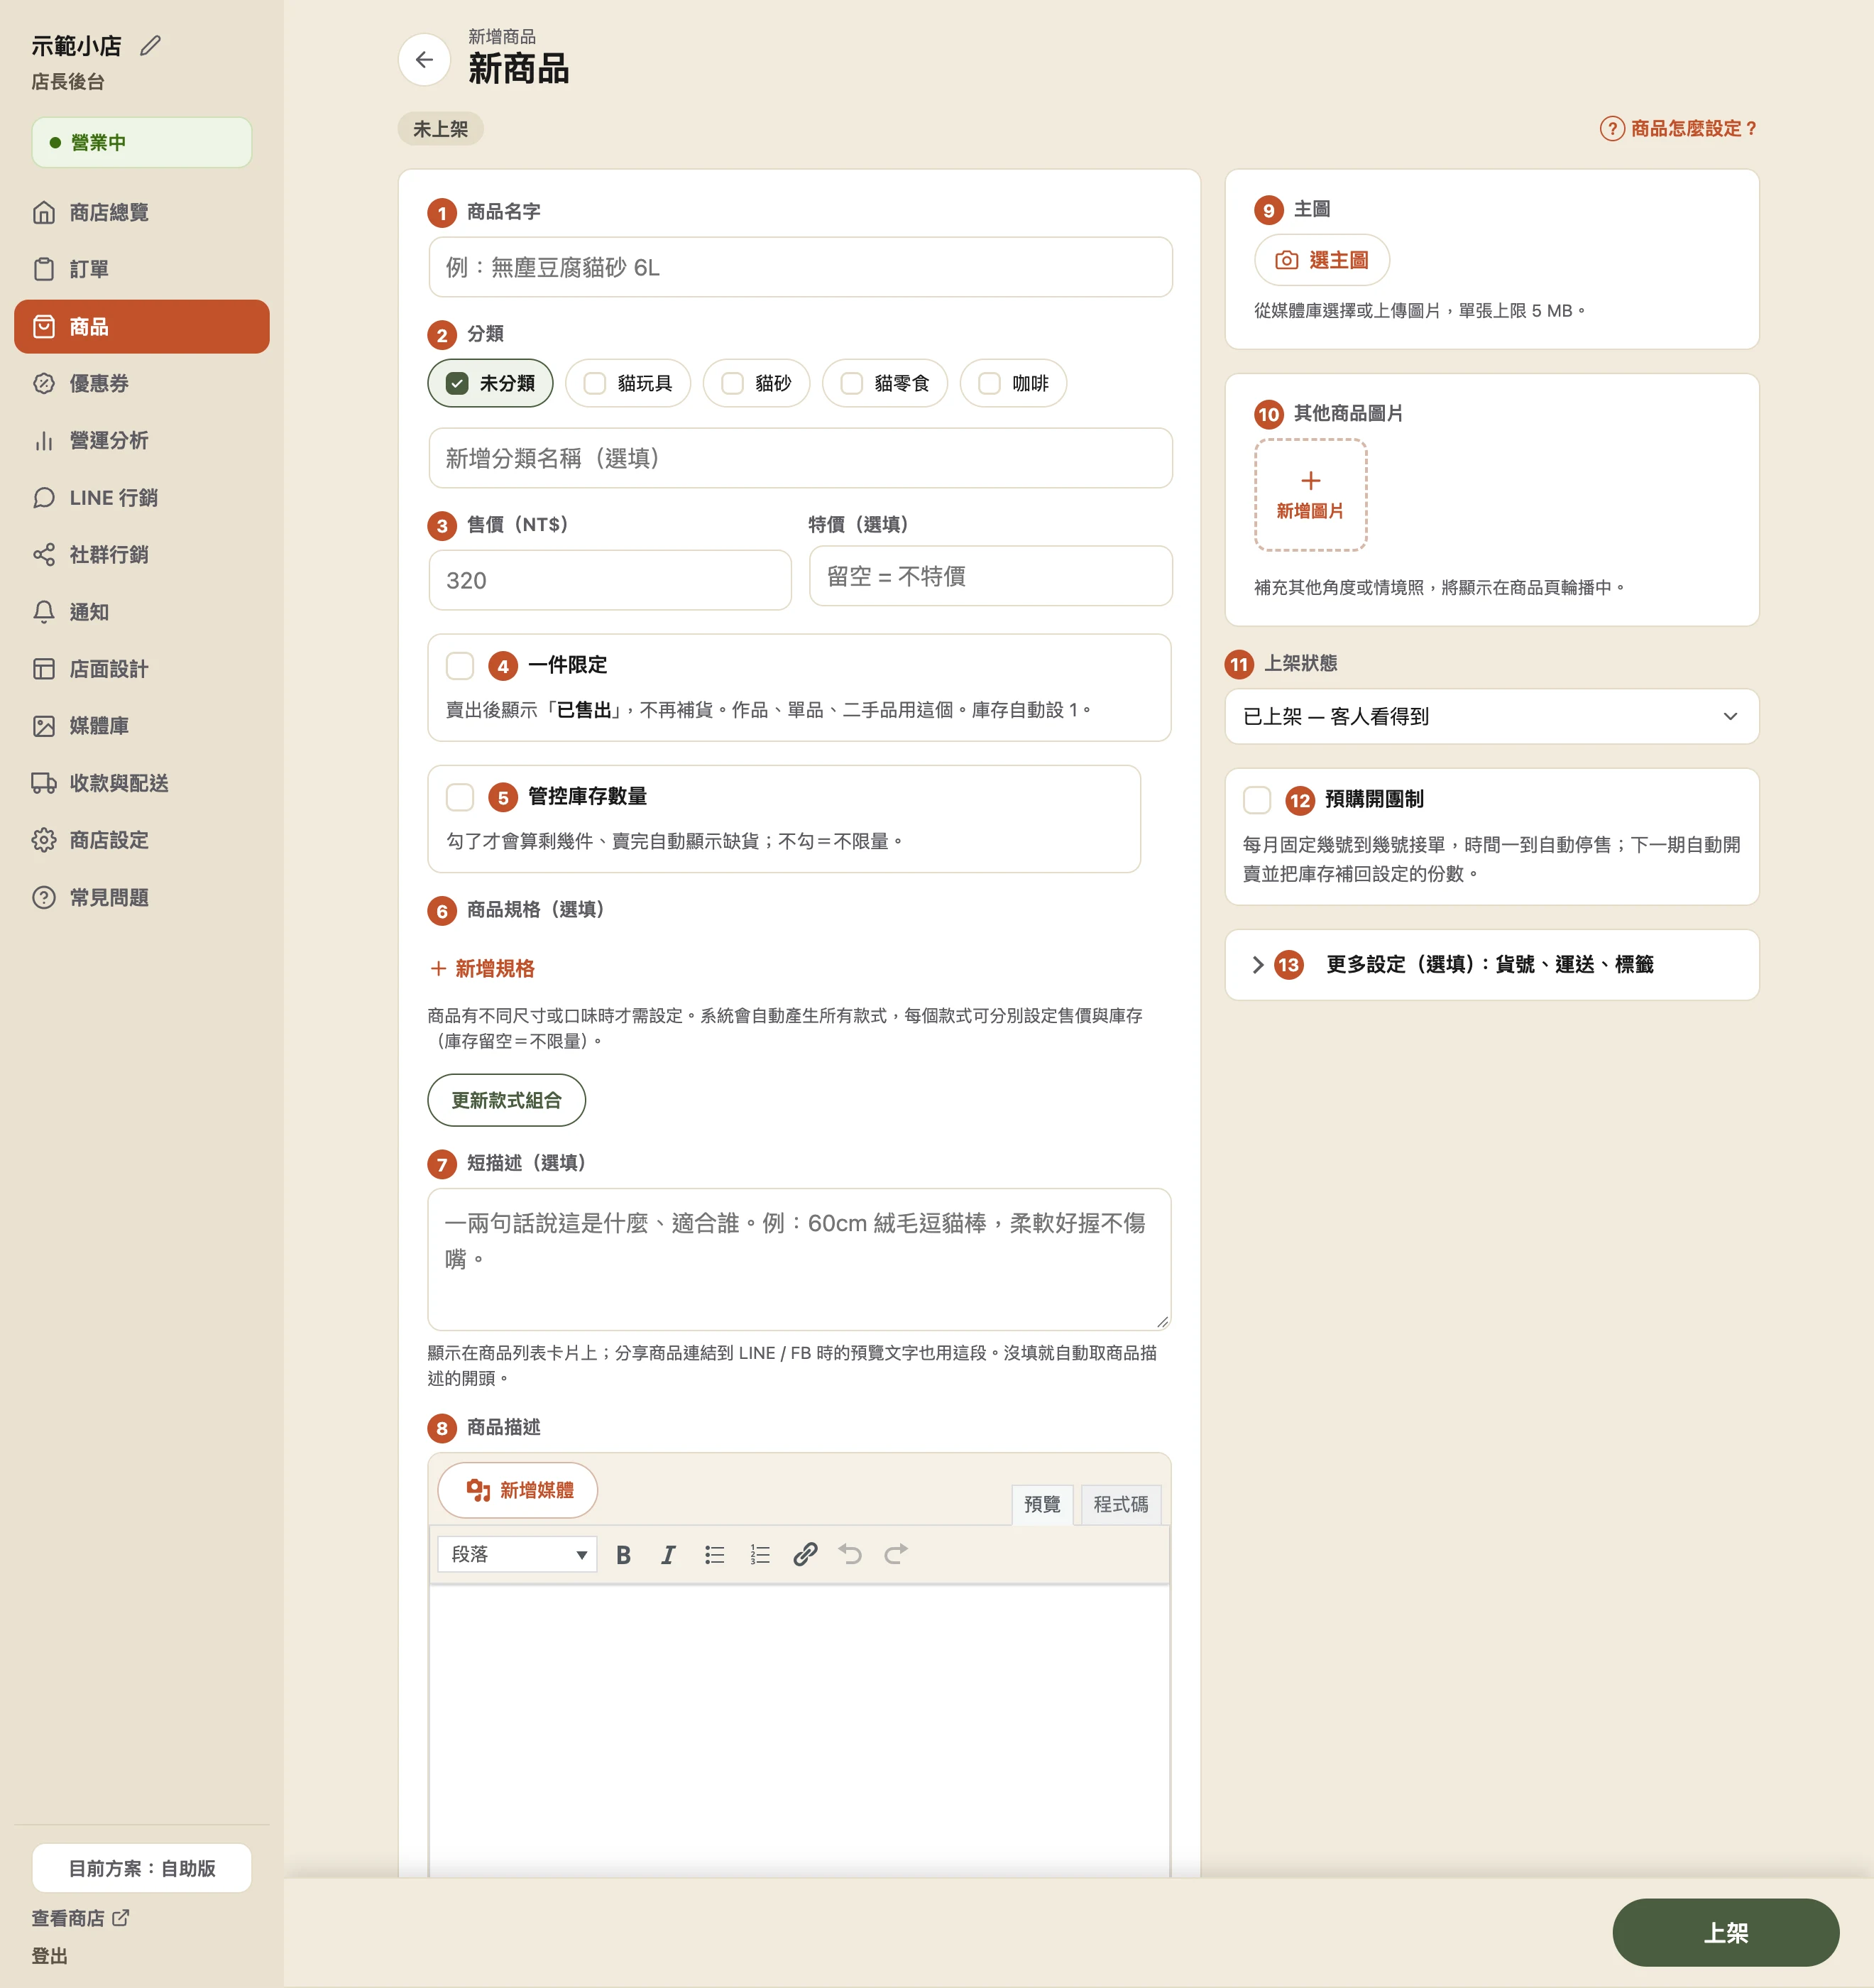This screenshot has width=1874, height=1988.
Task: Open 營運分析 in the sidebar
Action: [142, 441]
